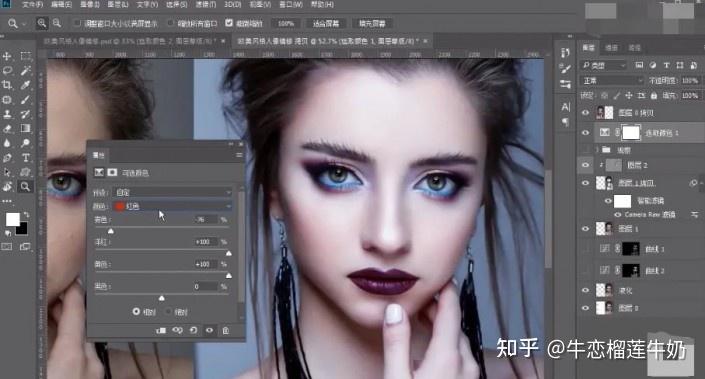This screenshot has width=705, height=379.
Task: Filter layers by pixel layers icon
Action: pos(639,65)
